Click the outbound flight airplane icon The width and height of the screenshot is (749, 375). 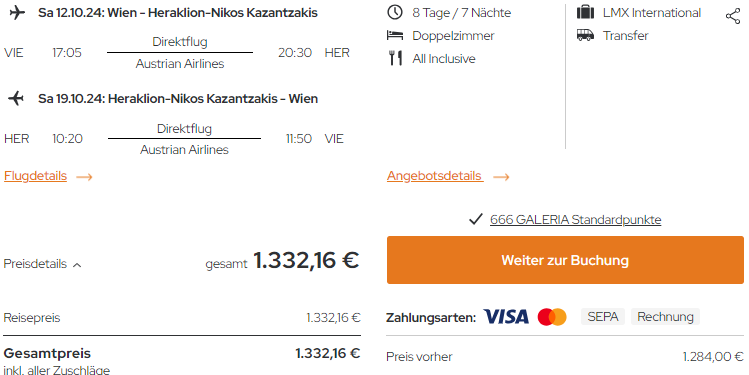(x=17, y=12)
